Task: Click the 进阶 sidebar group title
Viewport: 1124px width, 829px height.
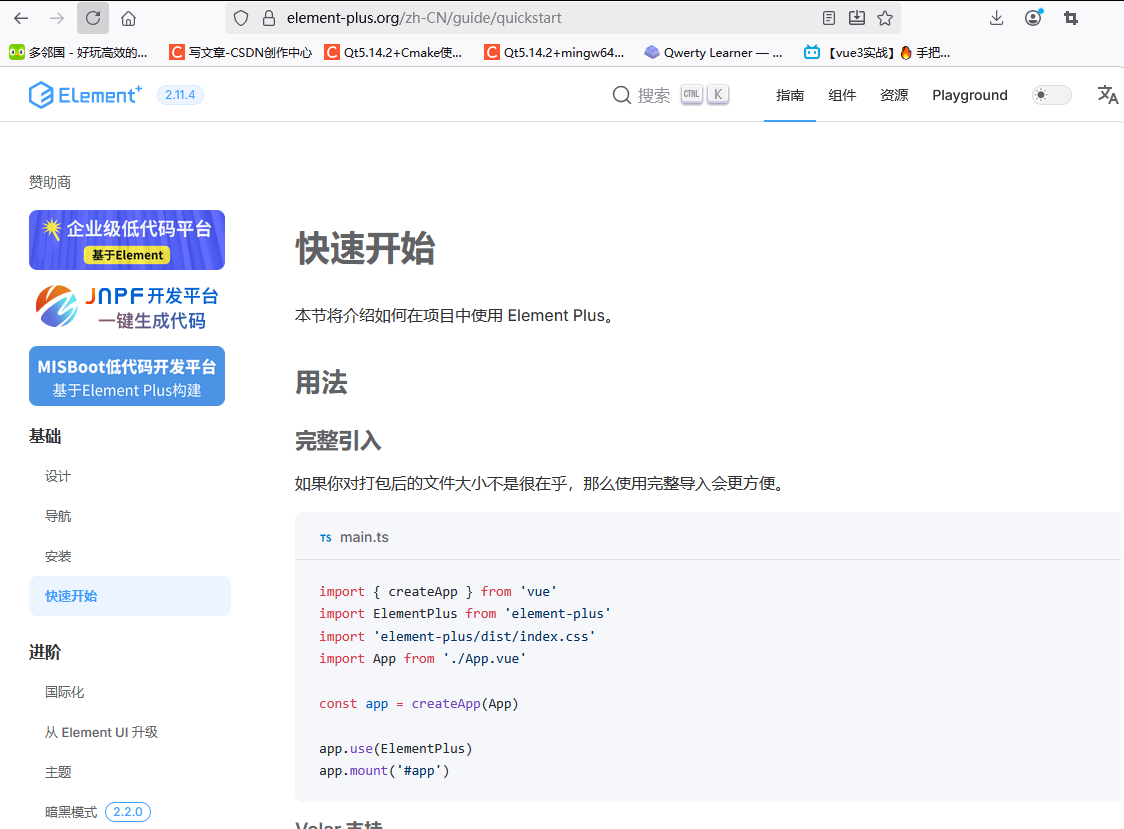Action: 44,652
